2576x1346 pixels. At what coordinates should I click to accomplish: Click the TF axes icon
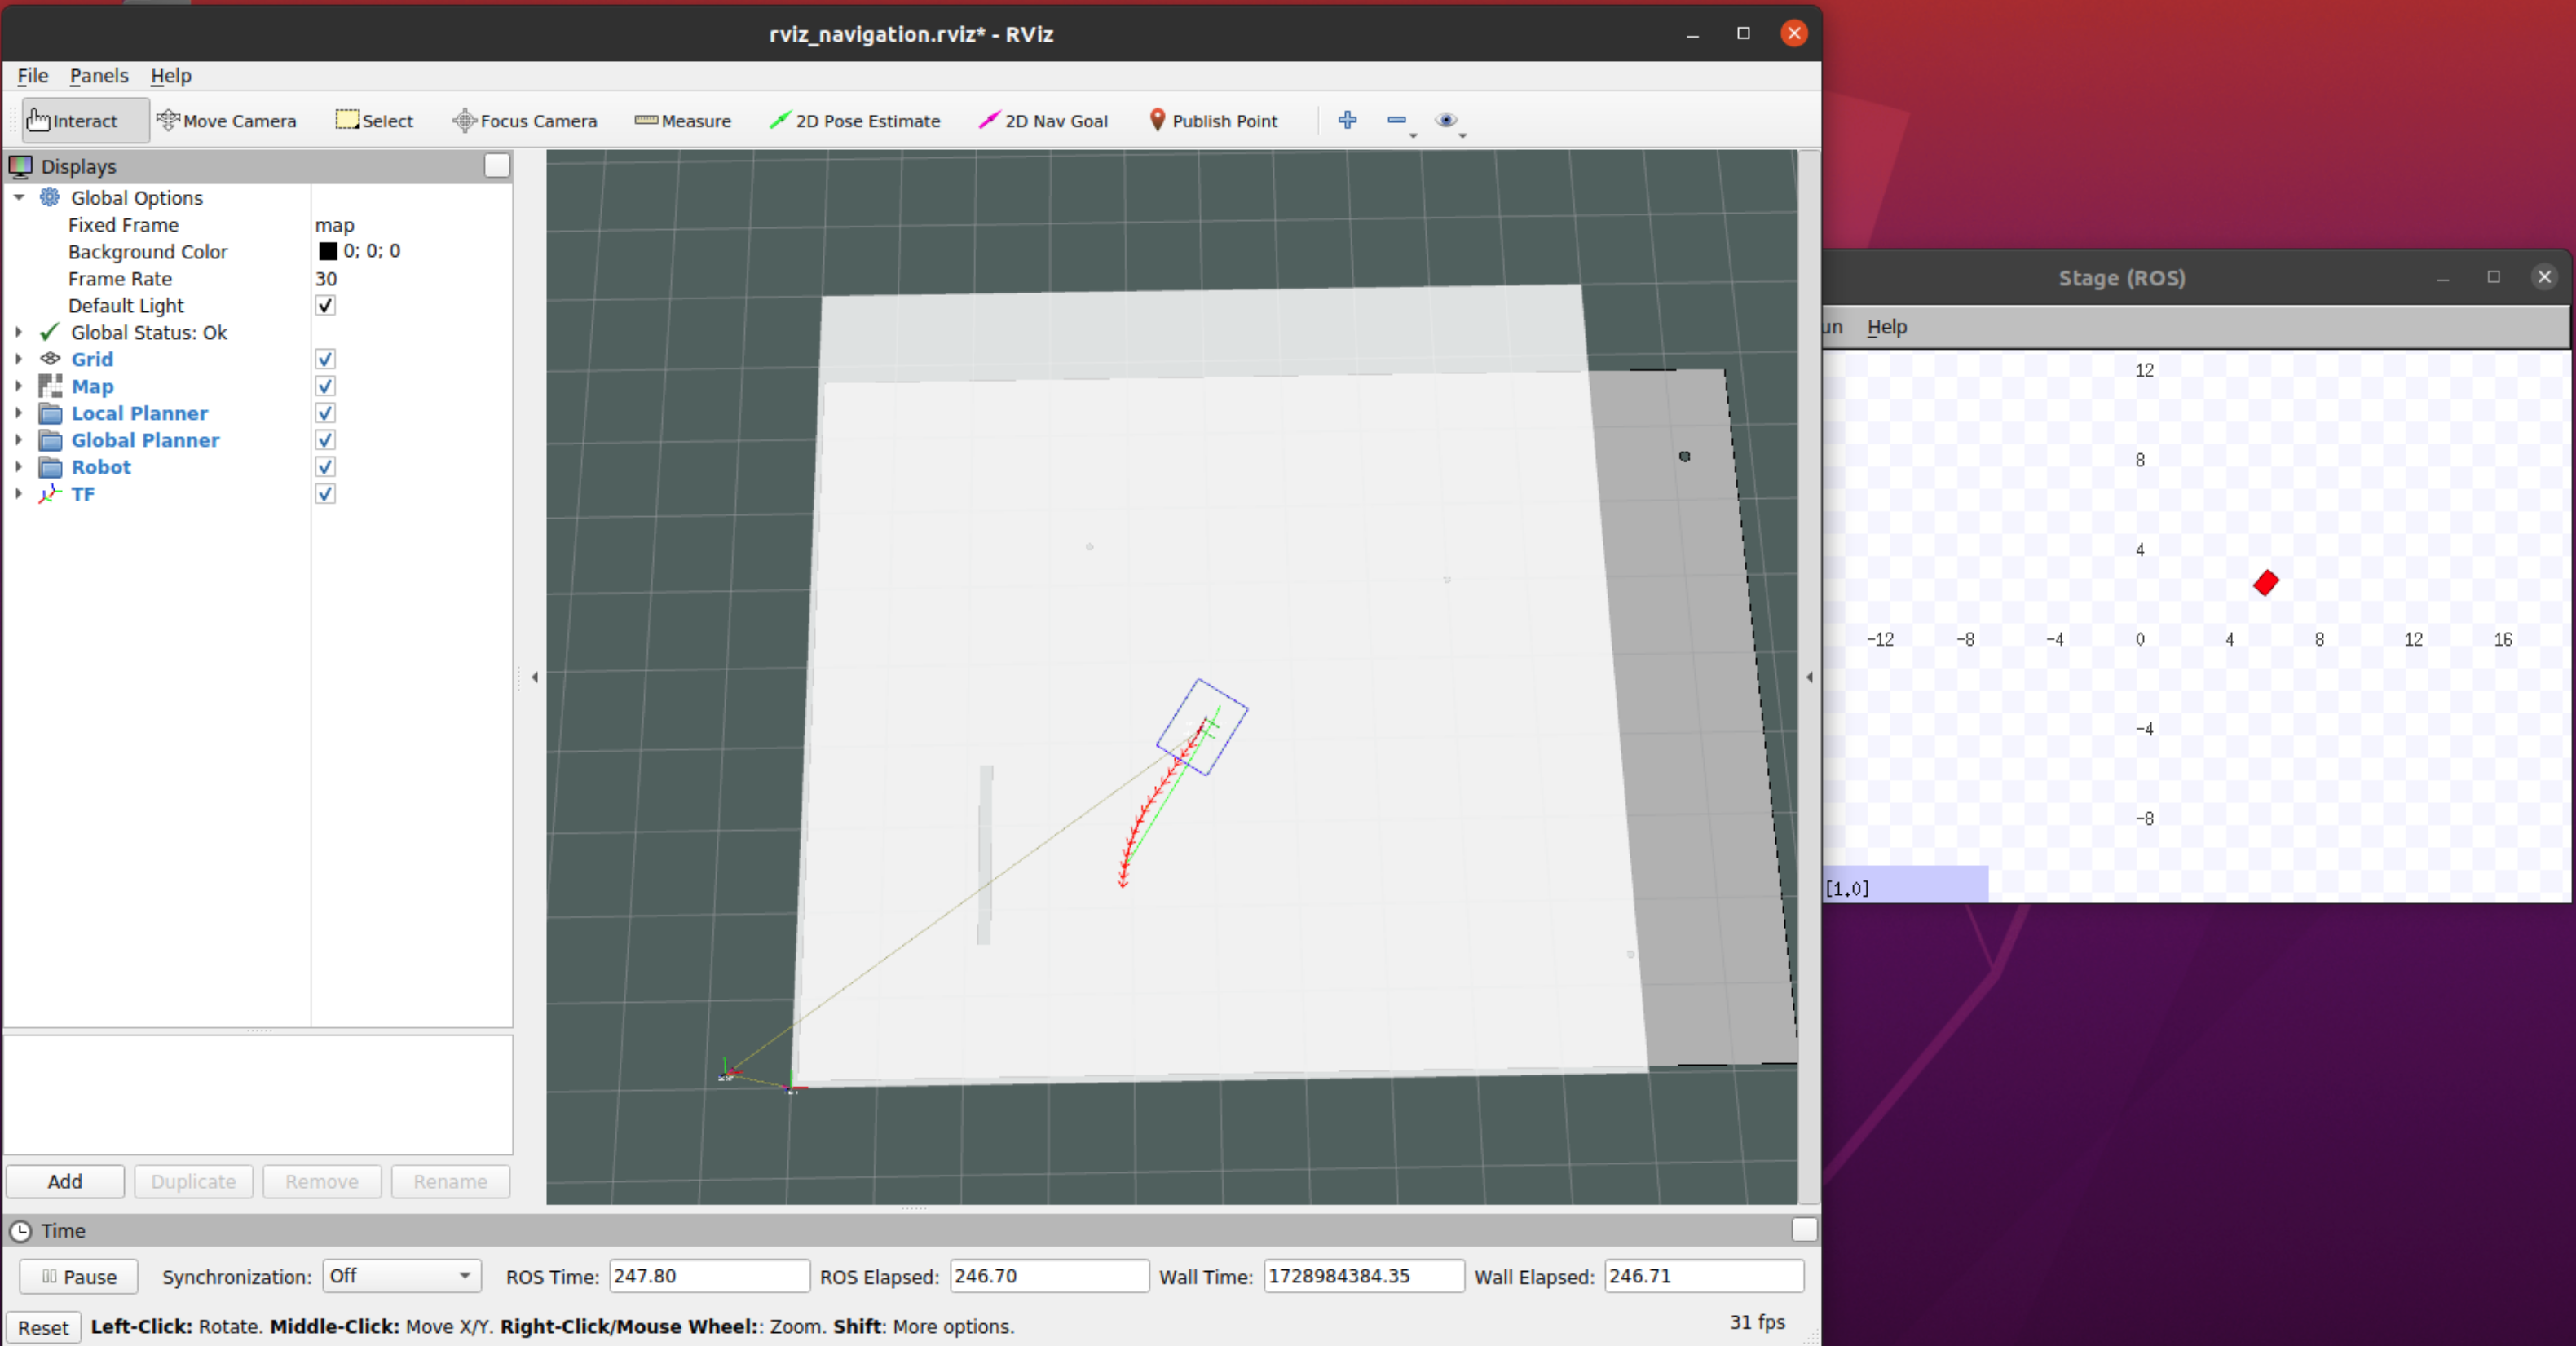(50, 494)
